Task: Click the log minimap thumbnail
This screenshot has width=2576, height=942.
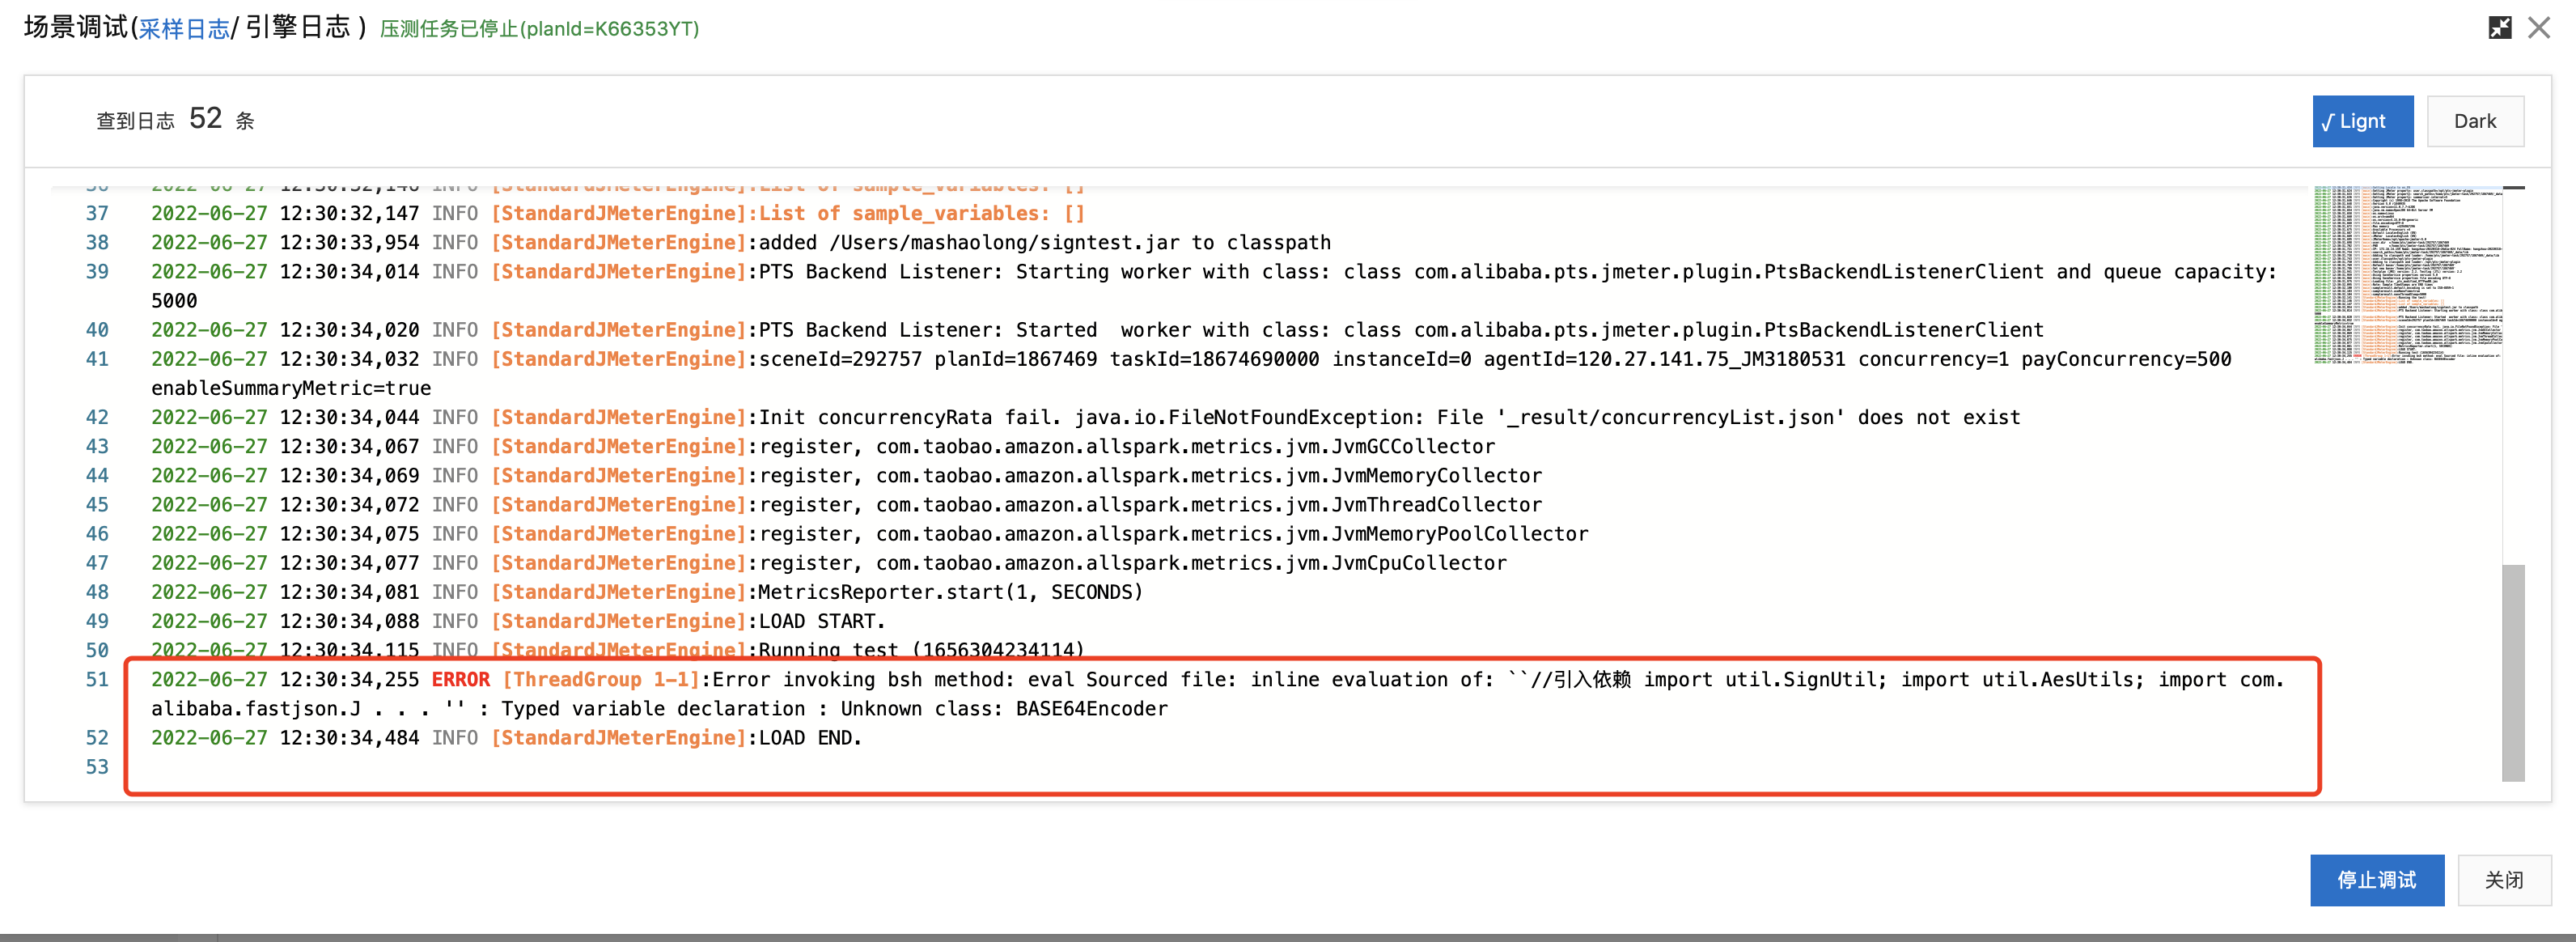Action: pyautogui.click(x=2407, y=275)
